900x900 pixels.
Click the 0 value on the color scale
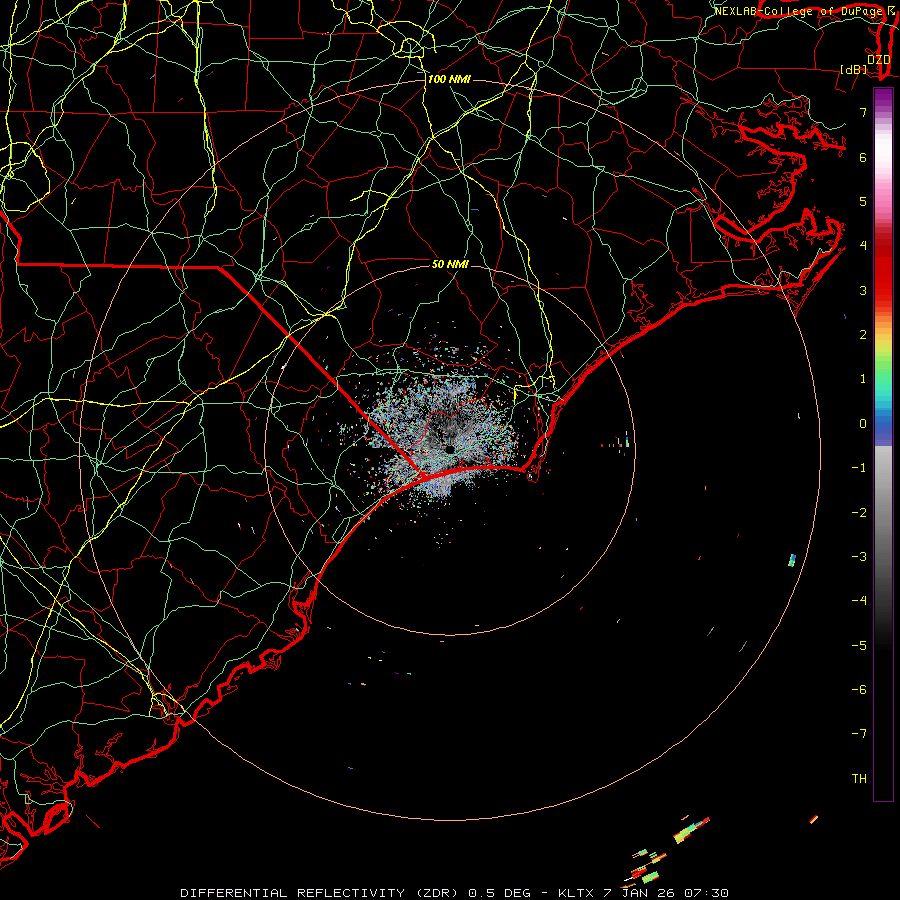[863, 424]
